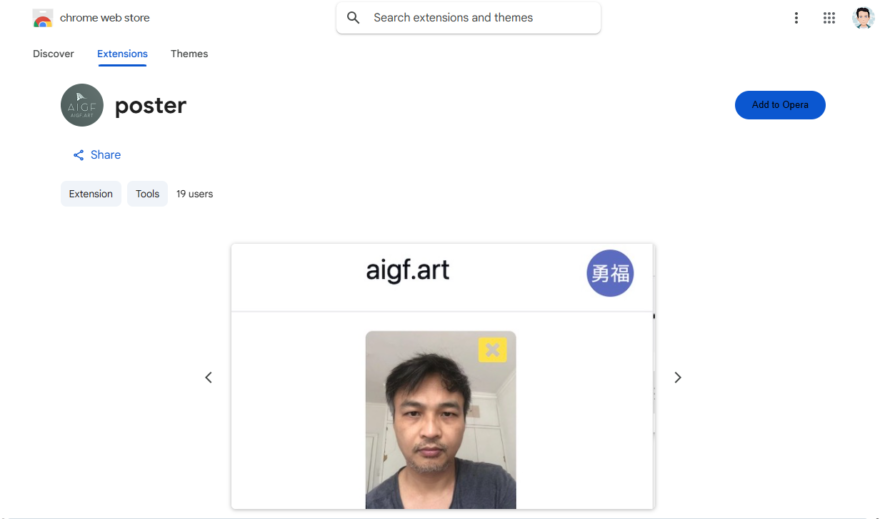Focus the Search extensions and themes field
The image size is (885, 519).
tap(468, 17)
